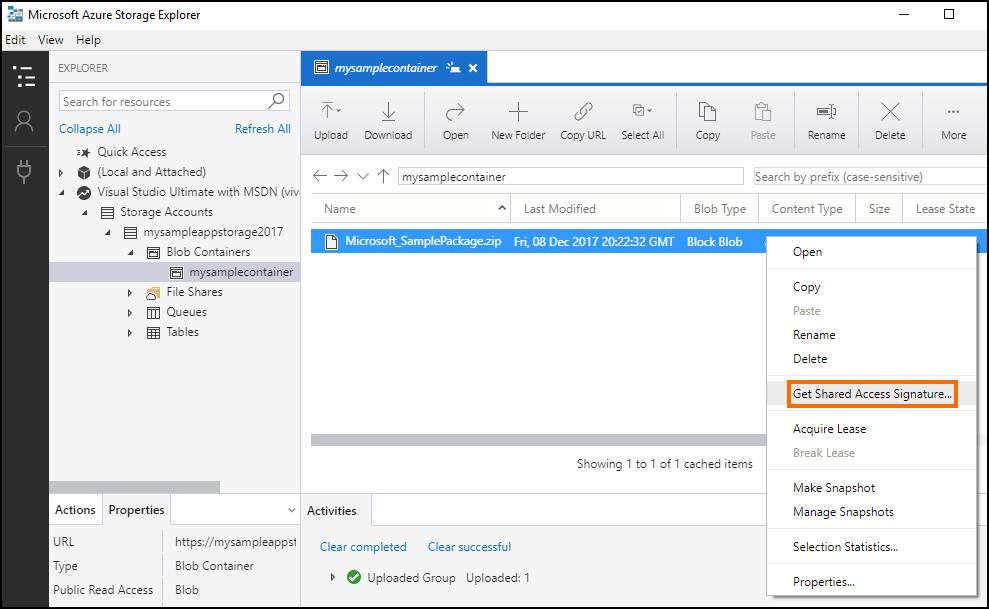Choose Get Shared Access Signature from context menu
This screenshot has width=989, height=609.
pyautogui.click(x=871, y=393)
